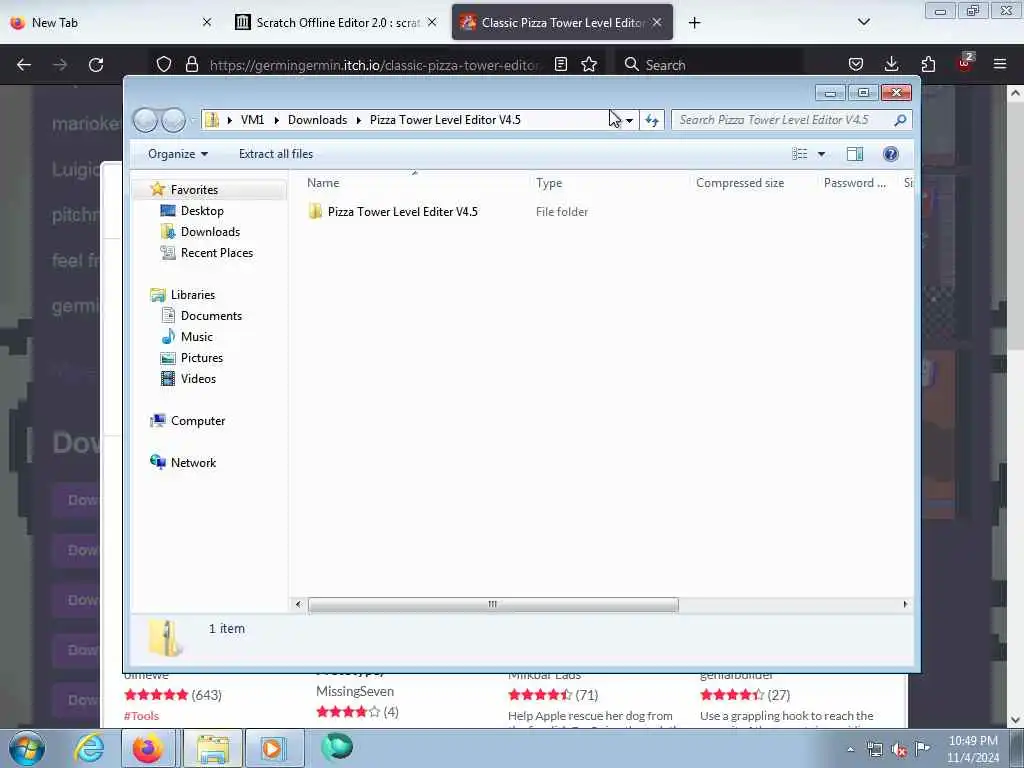Click the zip folder icon in address bar
Viewport: 1024px width, 768px height.
(212, 120)
